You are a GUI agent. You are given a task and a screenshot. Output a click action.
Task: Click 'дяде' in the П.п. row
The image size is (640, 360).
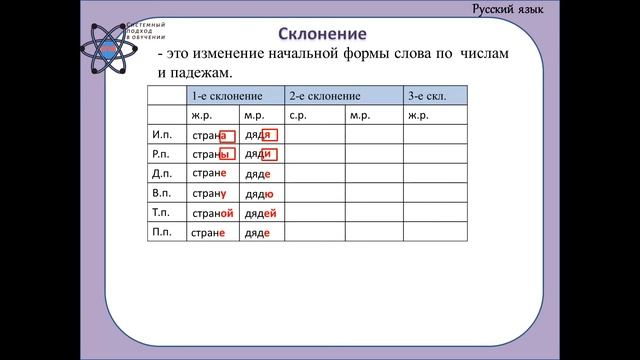(x=257, y=233)
